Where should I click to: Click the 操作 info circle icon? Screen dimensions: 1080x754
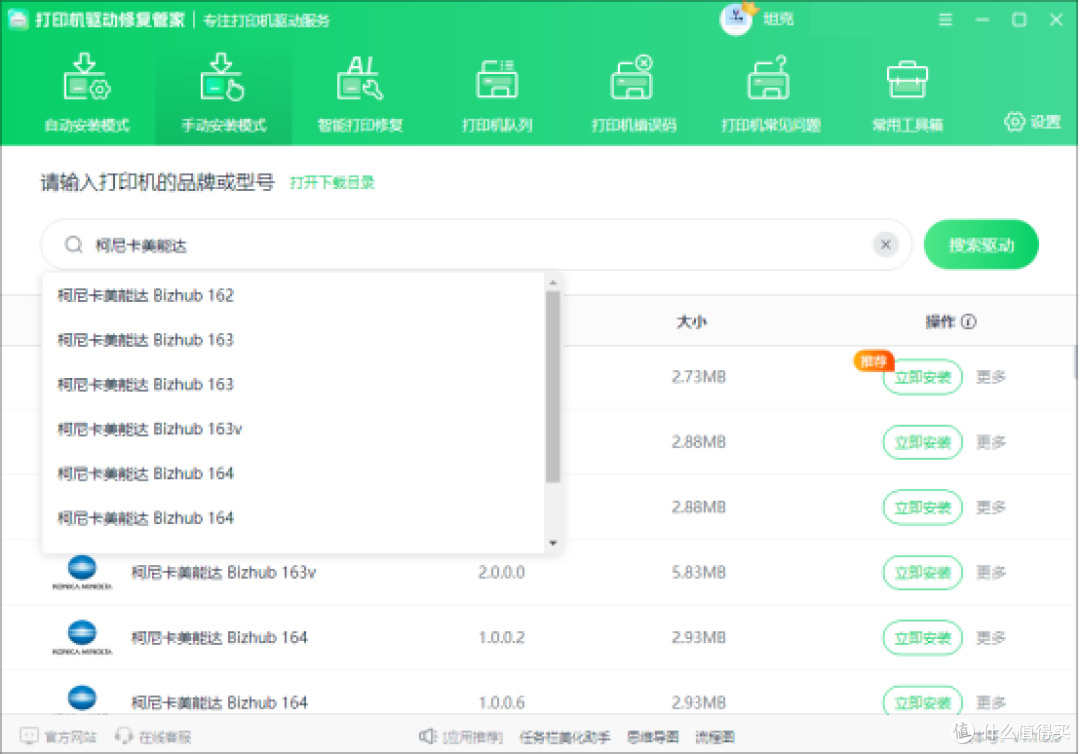(x=968, y=322)
